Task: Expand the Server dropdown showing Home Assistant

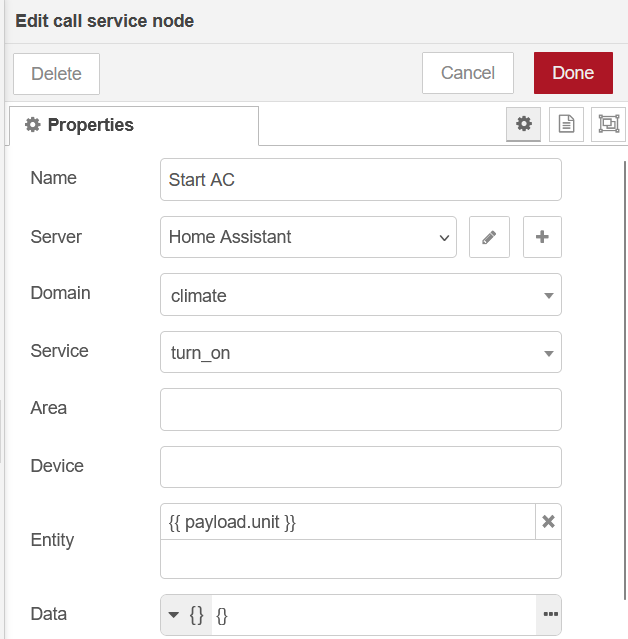Action: click(x=308, y=237)
